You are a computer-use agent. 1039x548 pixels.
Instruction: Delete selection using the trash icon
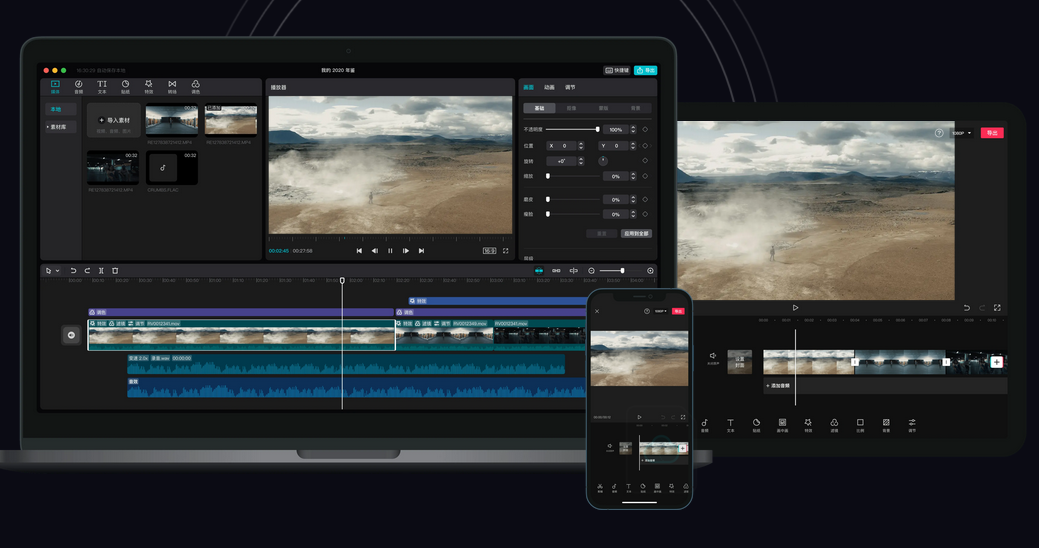click(x=115, y=270)
